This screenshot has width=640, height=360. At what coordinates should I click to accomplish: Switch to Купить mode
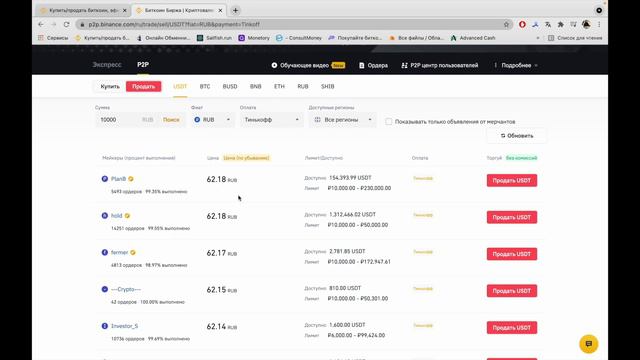point(110,87)
